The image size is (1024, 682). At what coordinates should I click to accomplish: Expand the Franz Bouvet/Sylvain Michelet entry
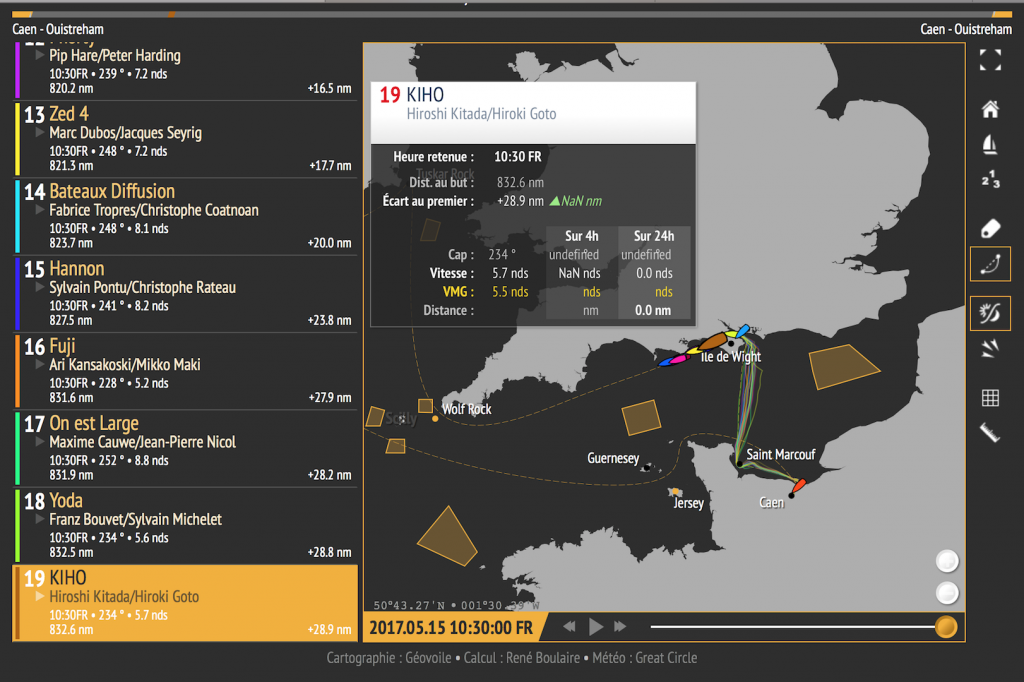point(40,519)
